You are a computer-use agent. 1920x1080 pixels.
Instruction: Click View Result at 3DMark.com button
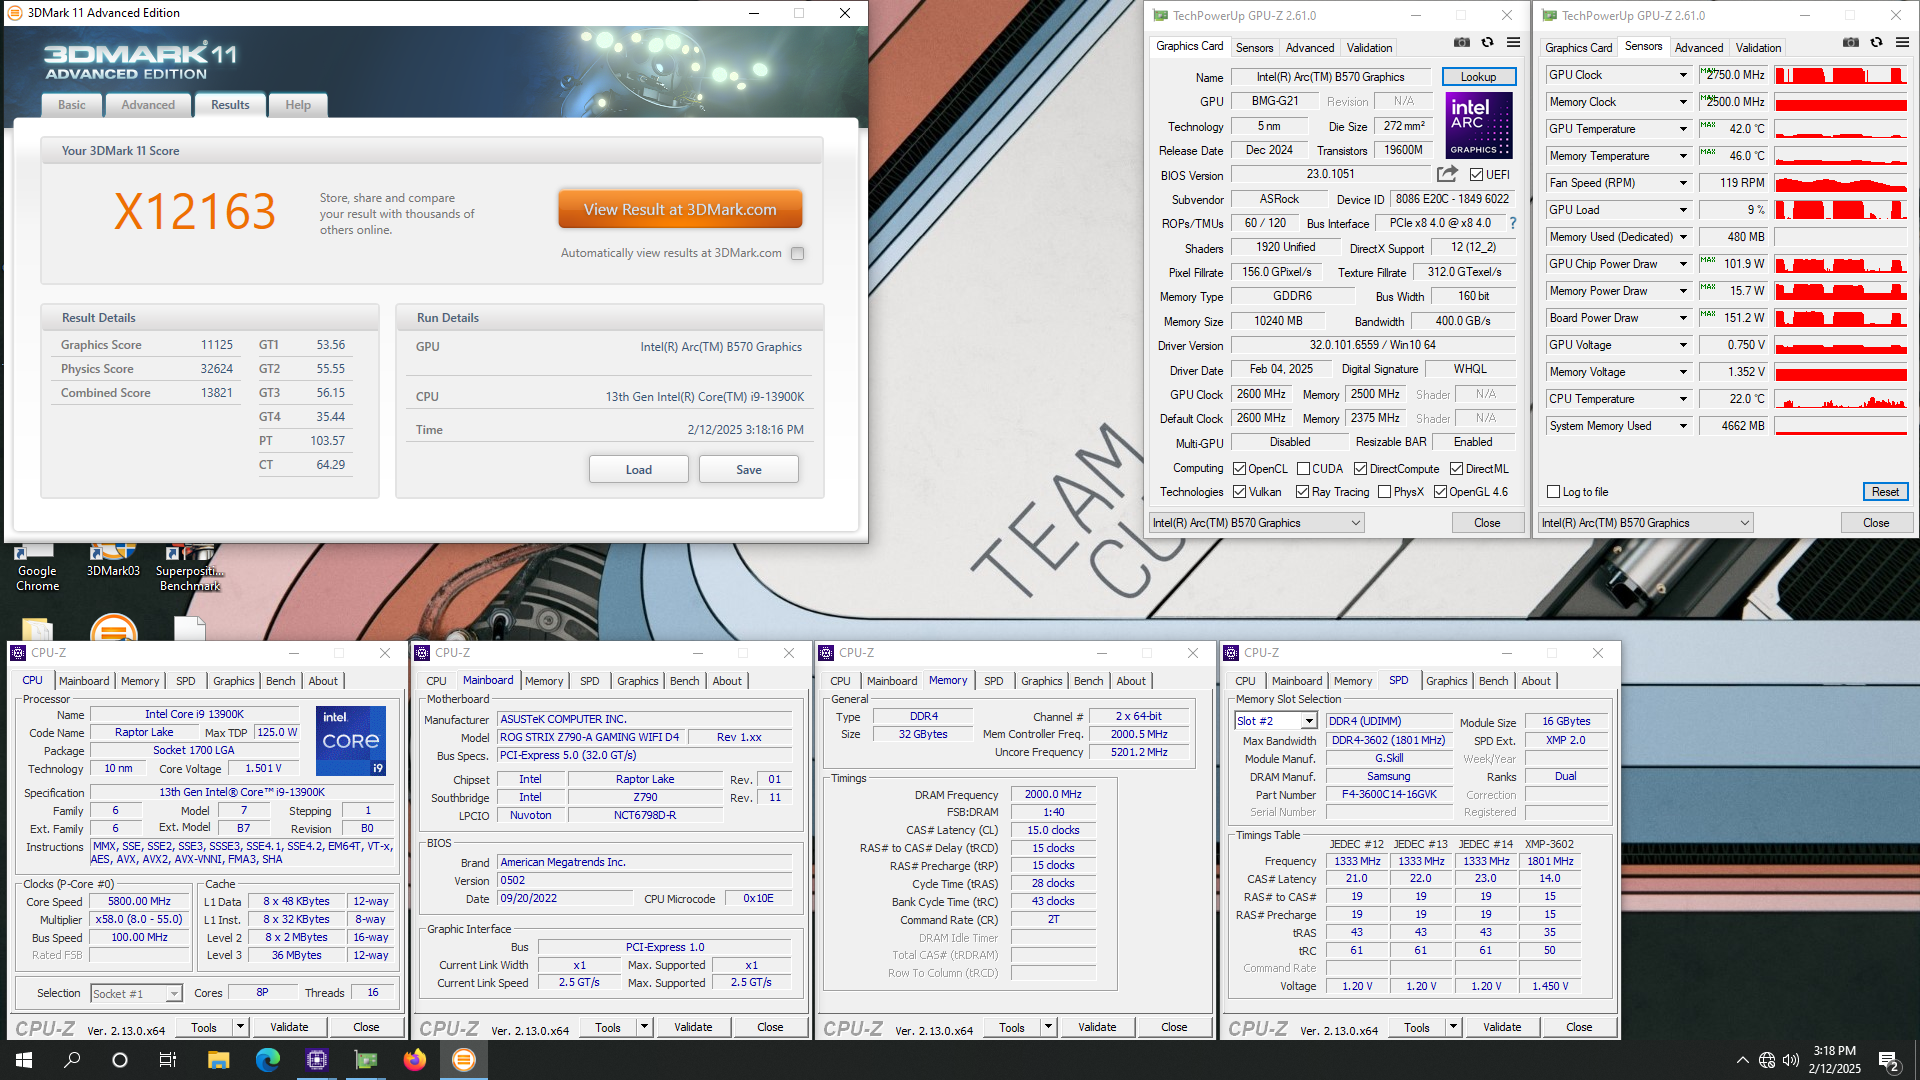click(x=680, y=210)
